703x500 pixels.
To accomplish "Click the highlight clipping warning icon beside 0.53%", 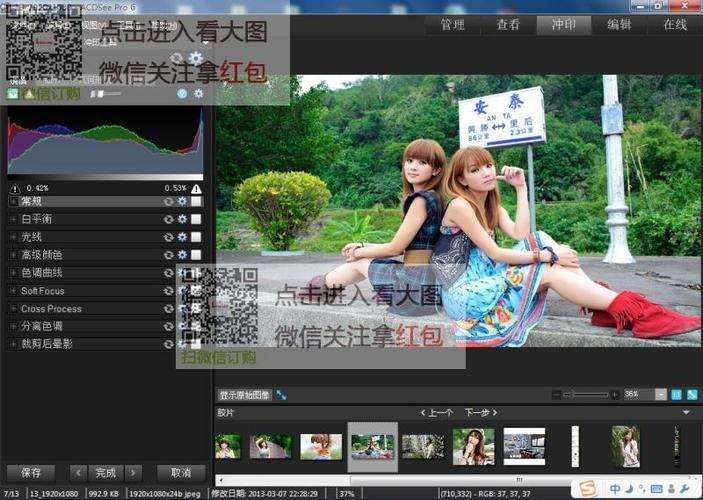I will (x=196, y=188).
